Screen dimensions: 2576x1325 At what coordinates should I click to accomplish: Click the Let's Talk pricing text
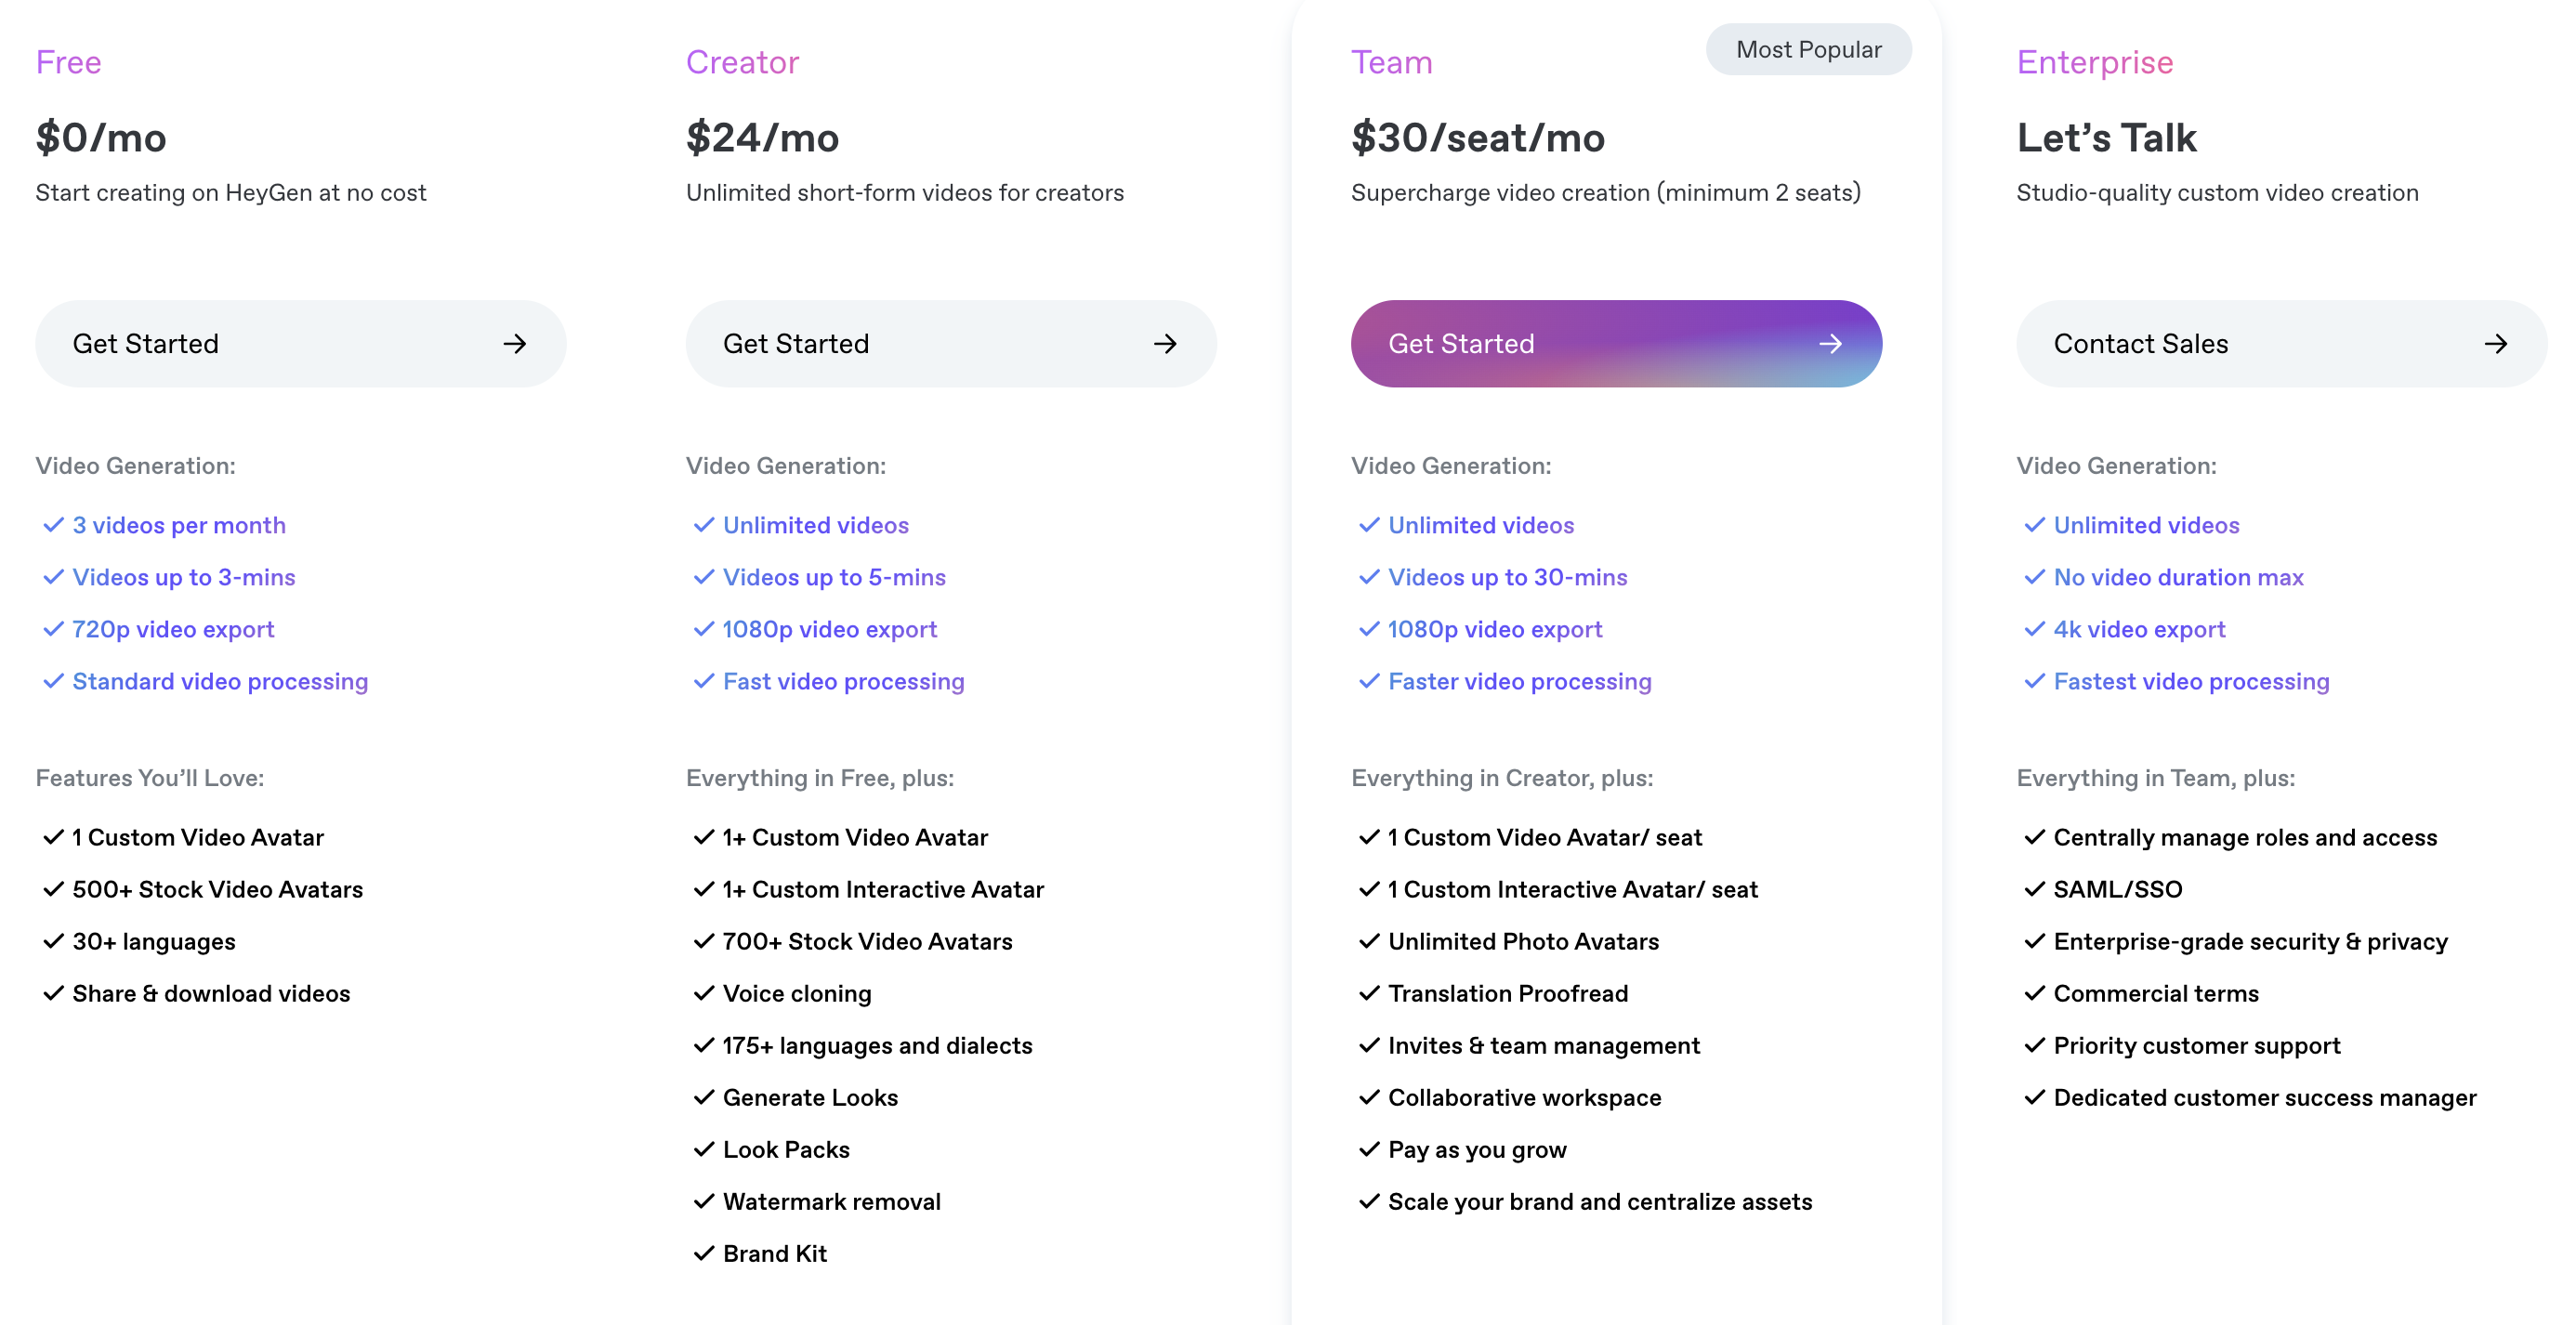click(x=2106, y=137)
